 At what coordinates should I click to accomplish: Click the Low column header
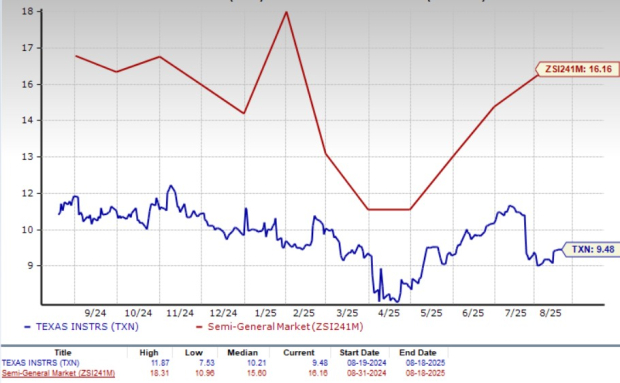click(x=193, y=353)
